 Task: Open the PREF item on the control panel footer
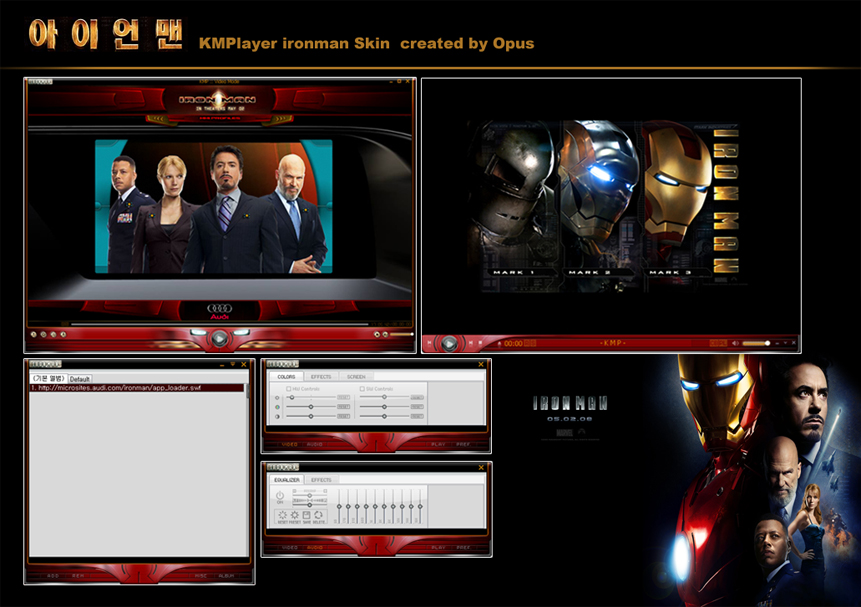pyautogui.click(x=463, y=444)
